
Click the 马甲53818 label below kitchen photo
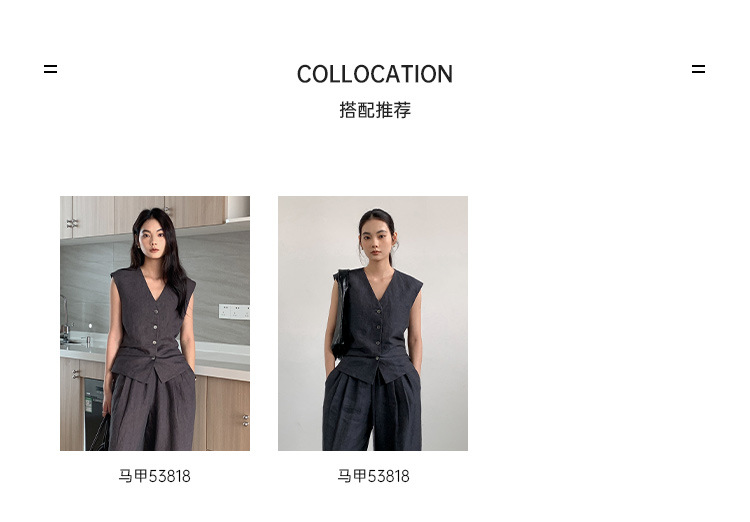pos(154,476)
